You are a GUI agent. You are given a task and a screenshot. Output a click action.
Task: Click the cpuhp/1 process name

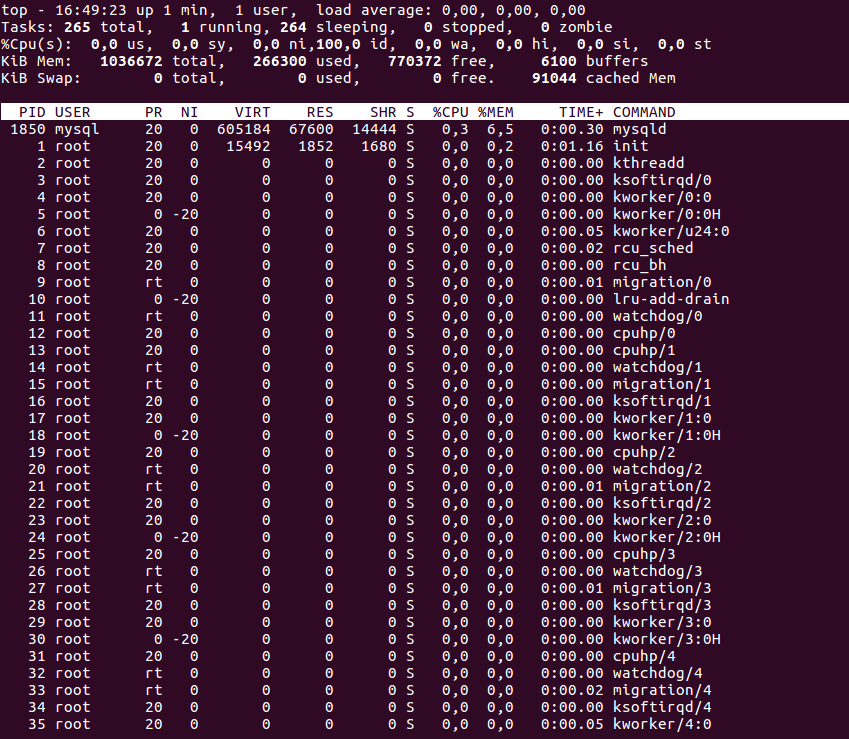coord(644,350)
